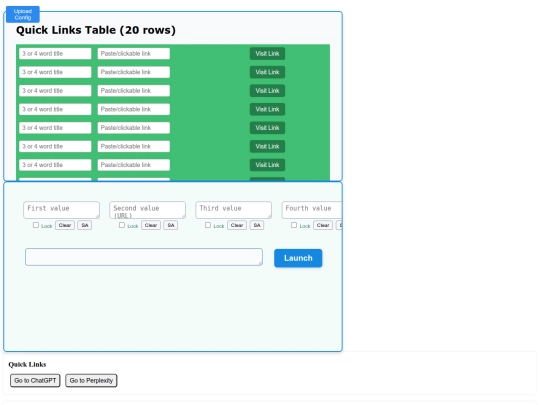The width and height of the screenshot is (540, 405).
Task: Focus the title input in the sixth table row
Action: click(x=55, y=147)
